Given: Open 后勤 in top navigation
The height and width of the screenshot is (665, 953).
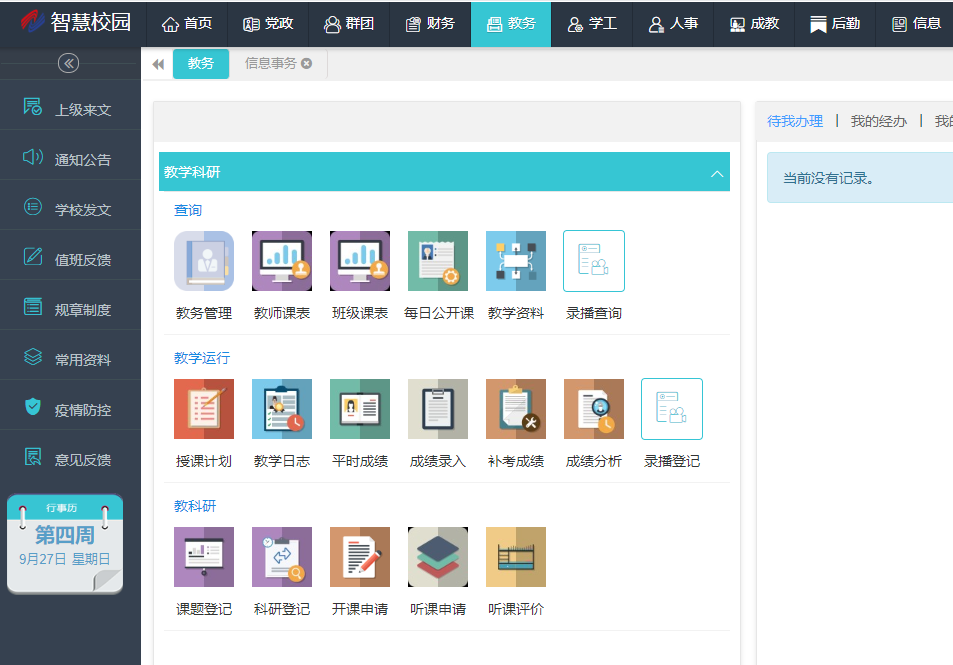Looking at the screenshot, I should 835,24.
